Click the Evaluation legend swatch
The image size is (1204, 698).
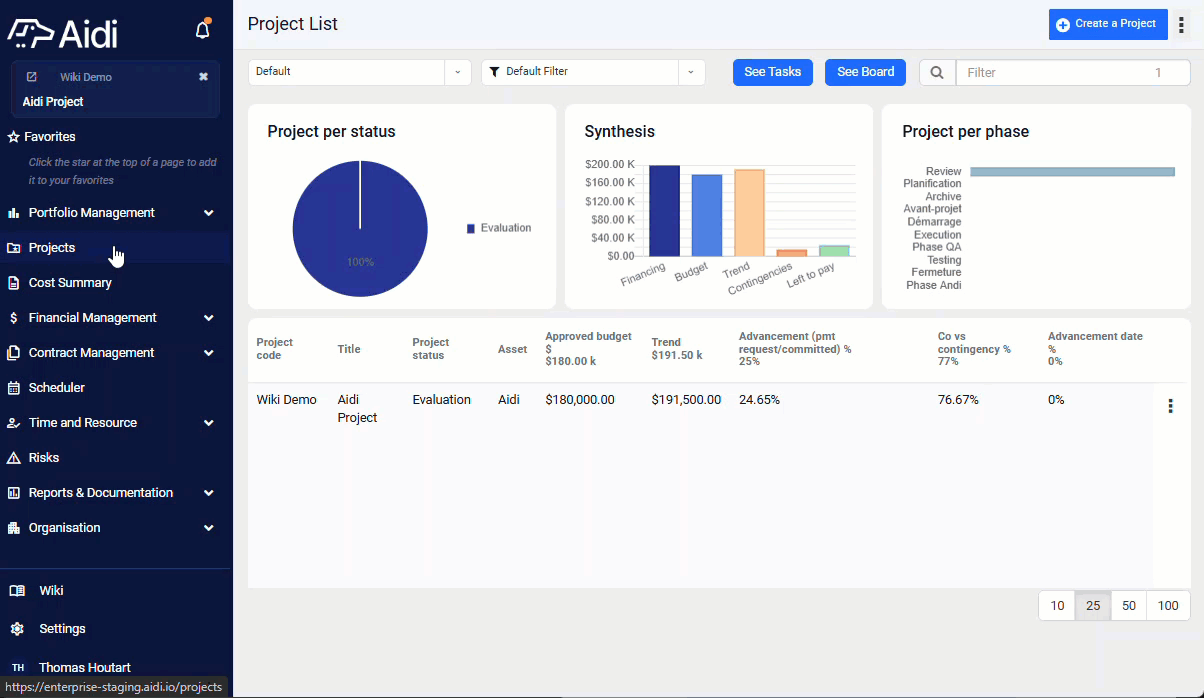pyautogui.click(x=471, y=229)
